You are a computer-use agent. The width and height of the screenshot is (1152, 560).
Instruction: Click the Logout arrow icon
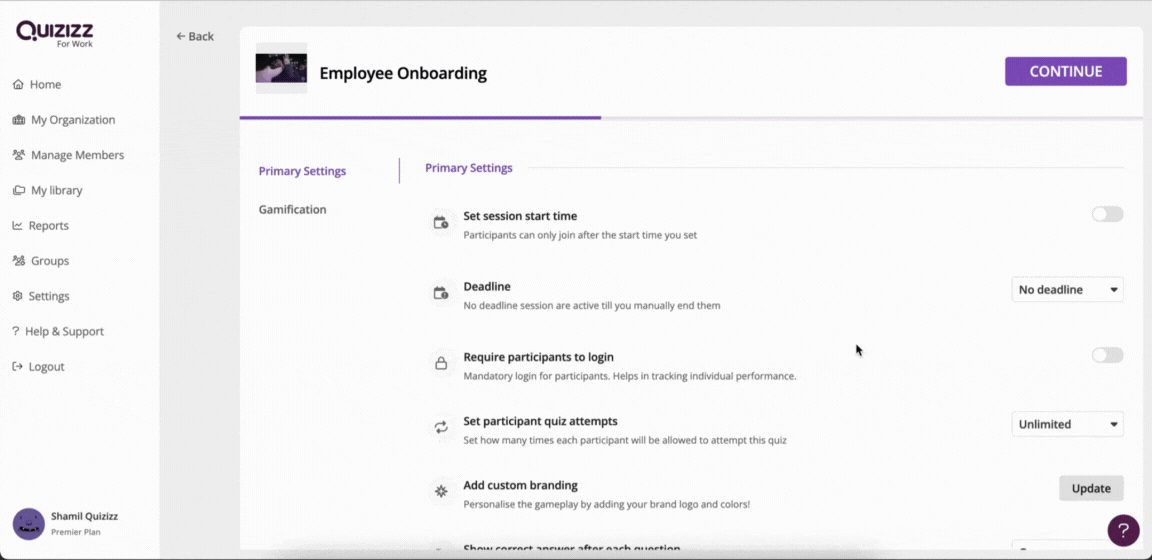pos(18,367)
